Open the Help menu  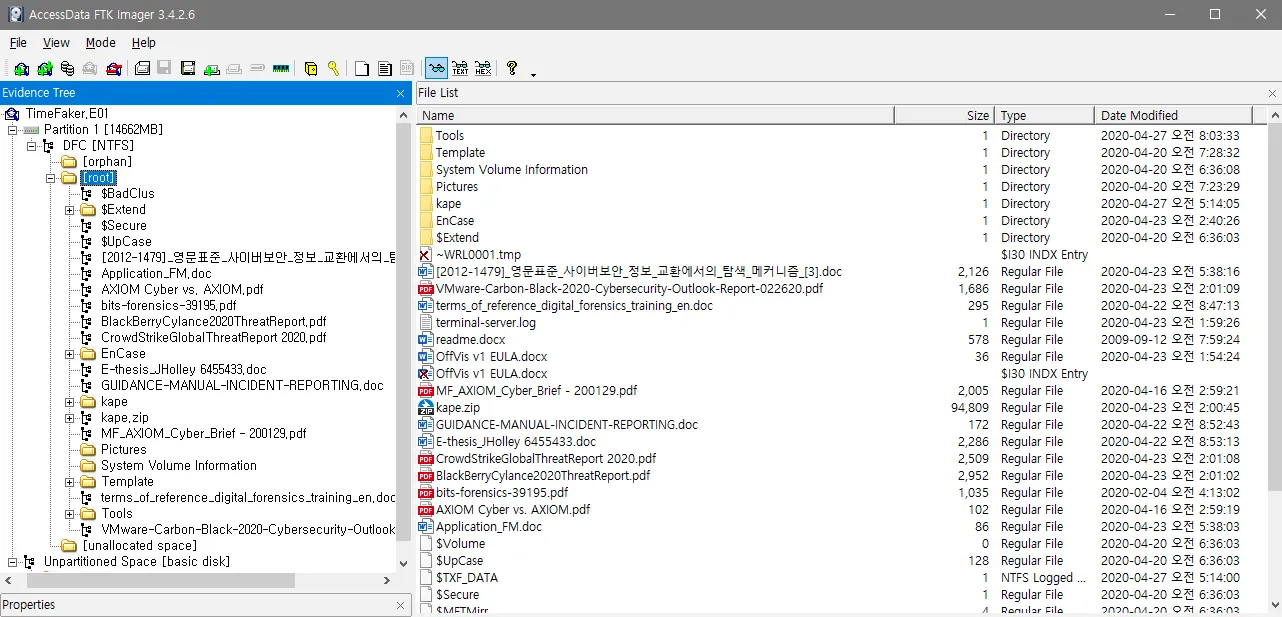pos(144,43)
